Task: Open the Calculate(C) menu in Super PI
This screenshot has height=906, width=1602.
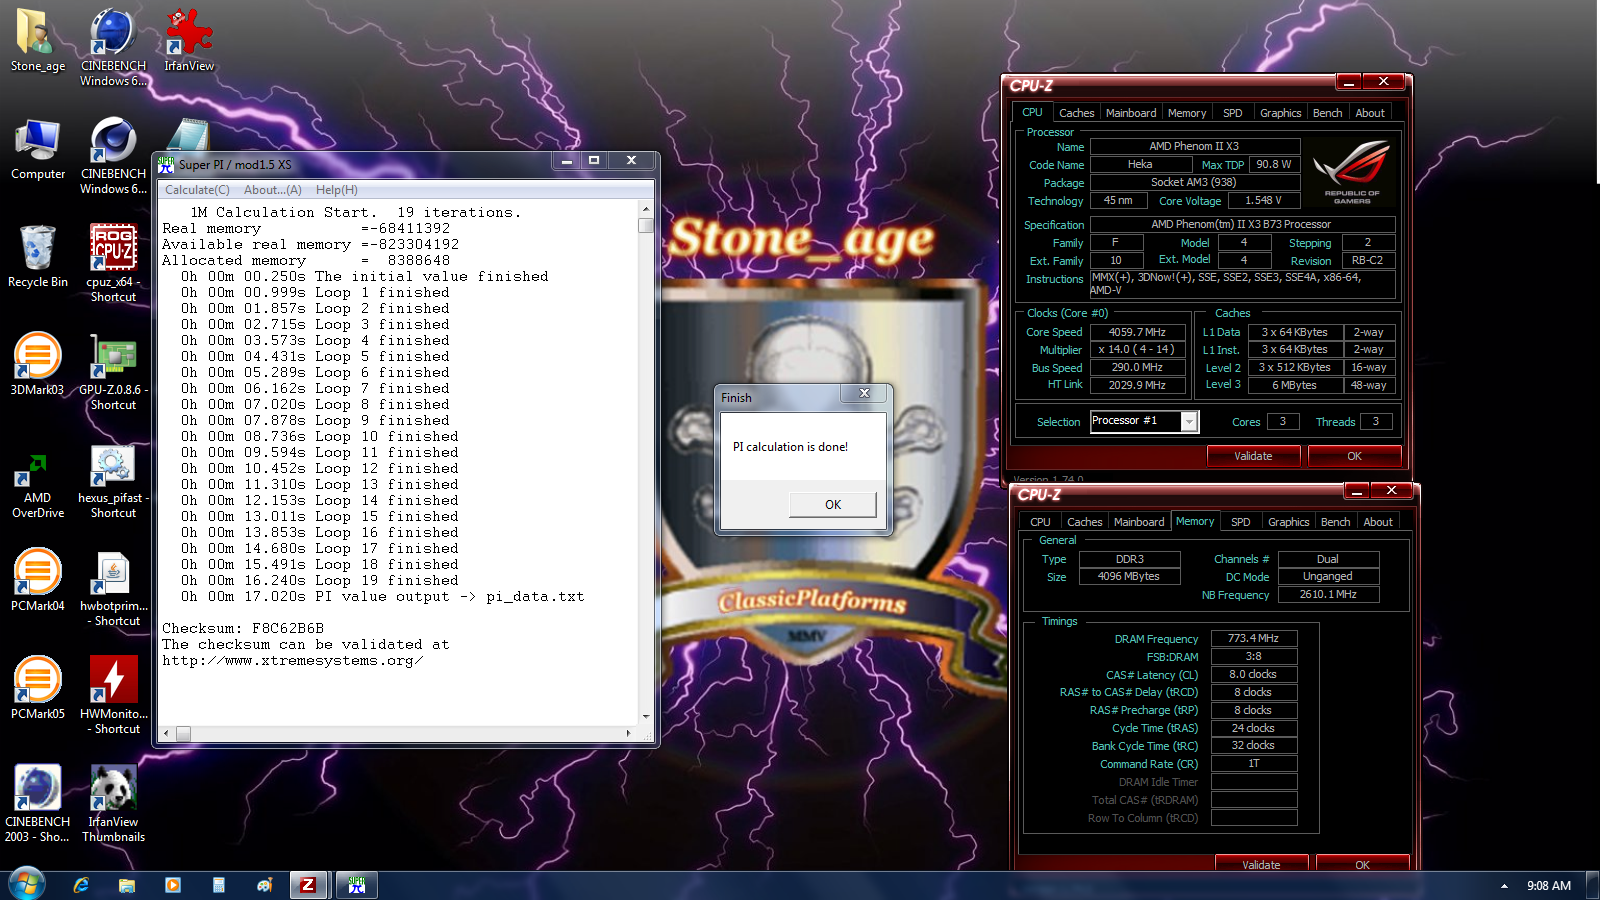Action: pos(197,190)
